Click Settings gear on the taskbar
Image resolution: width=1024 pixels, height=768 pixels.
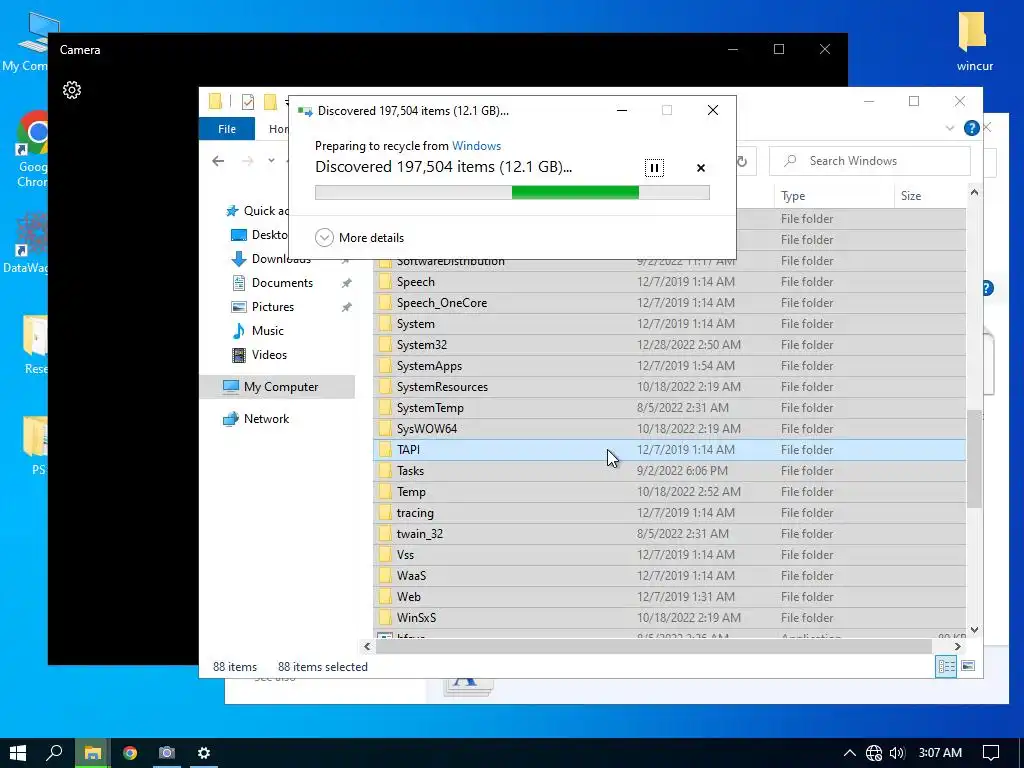click(204, 753)
